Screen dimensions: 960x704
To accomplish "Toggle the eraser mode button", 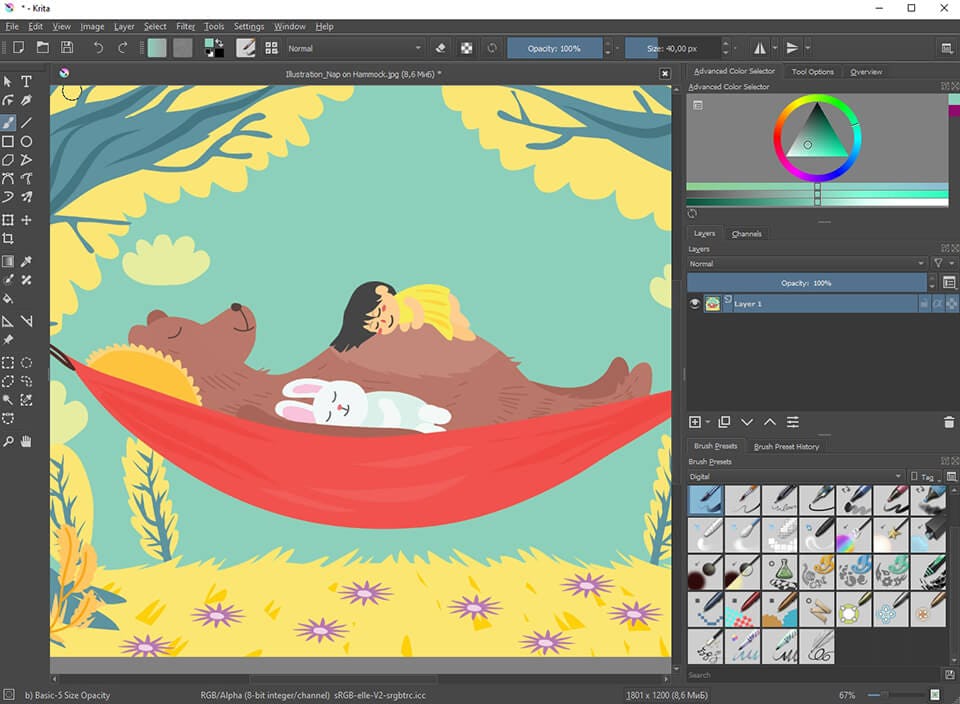I will (x=441, y=47).
